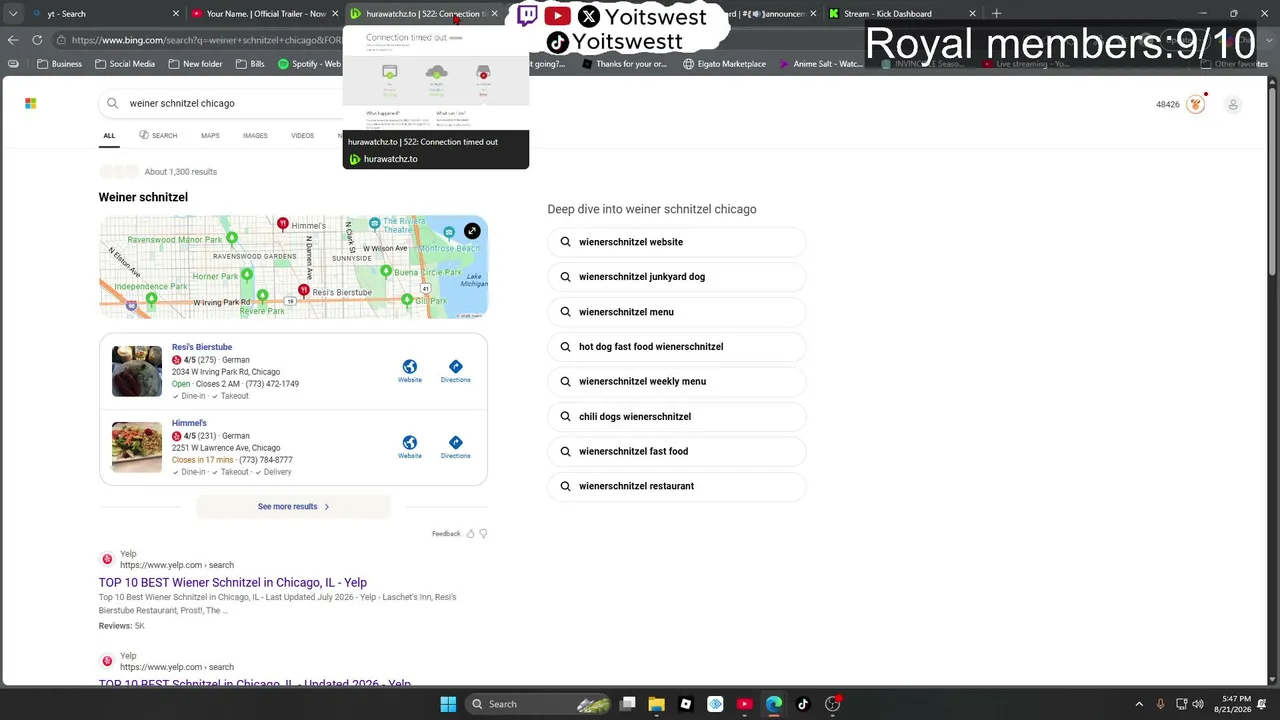Click the taskbar app icon with red badge

(833, 704)
